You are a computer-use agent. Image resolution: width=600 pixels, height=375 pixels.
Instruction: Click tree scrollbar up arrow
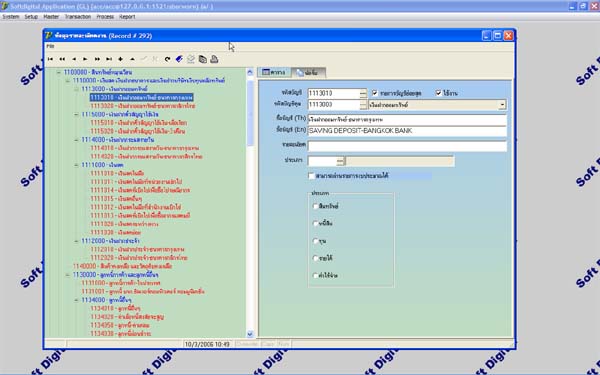coord(250,72)
